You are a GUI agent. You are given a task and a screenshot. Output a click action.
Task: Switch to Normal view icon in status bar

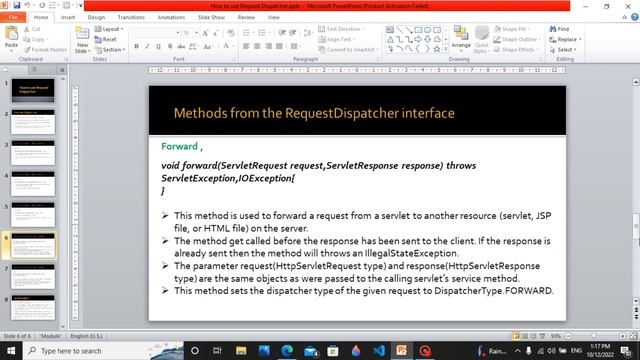516,336
